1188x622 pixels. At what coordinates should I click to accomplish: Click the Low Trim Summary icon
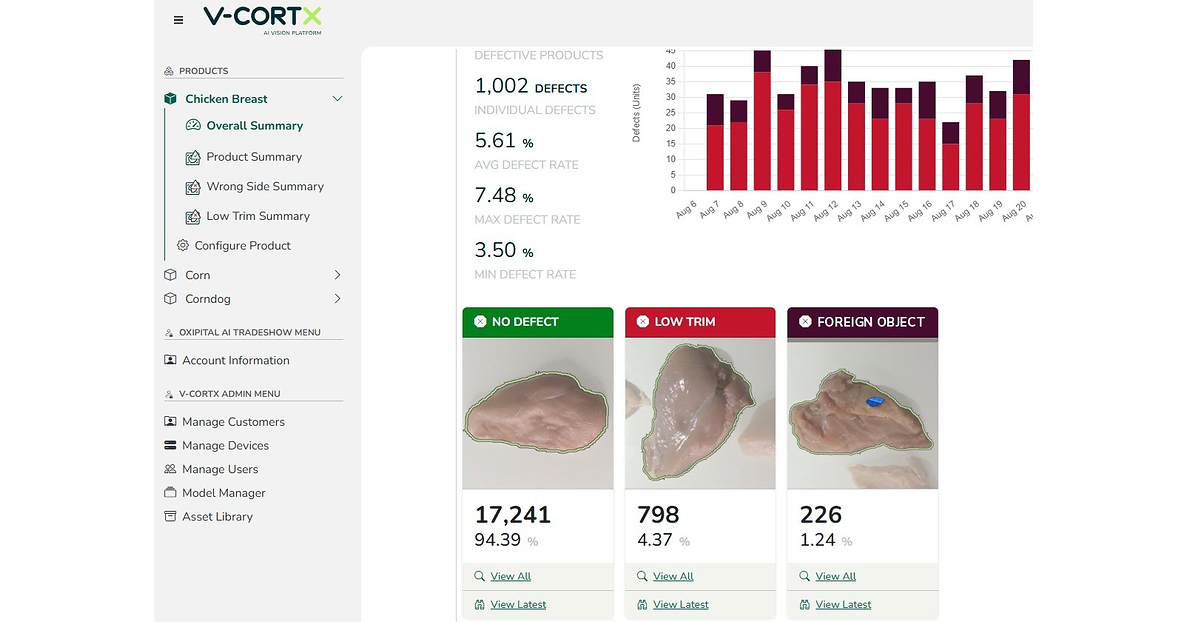click(x=193, y=217)
